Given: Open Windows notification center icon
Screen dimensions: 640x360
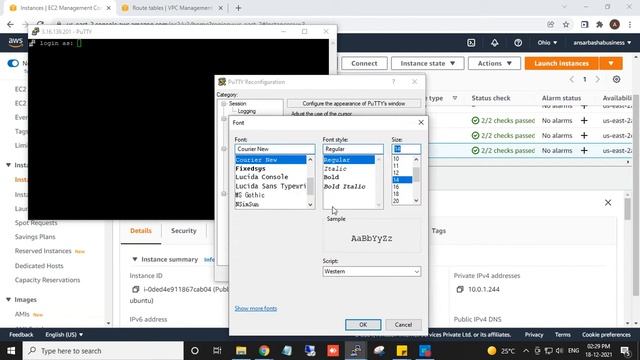Looking at the screenshot, I should (x=625, y=351).
